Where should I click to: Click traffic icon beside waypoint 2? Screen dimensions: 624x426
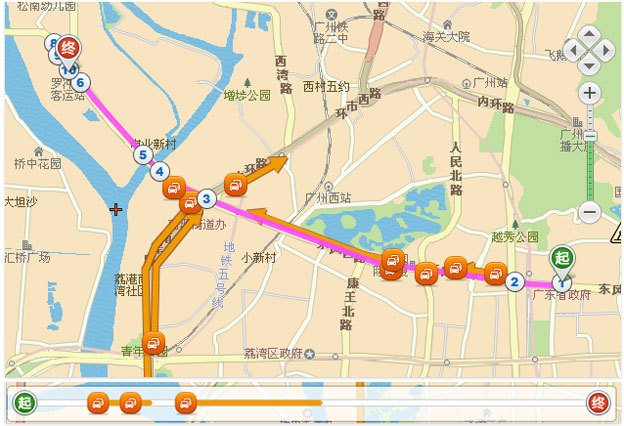tap(495, 274)
